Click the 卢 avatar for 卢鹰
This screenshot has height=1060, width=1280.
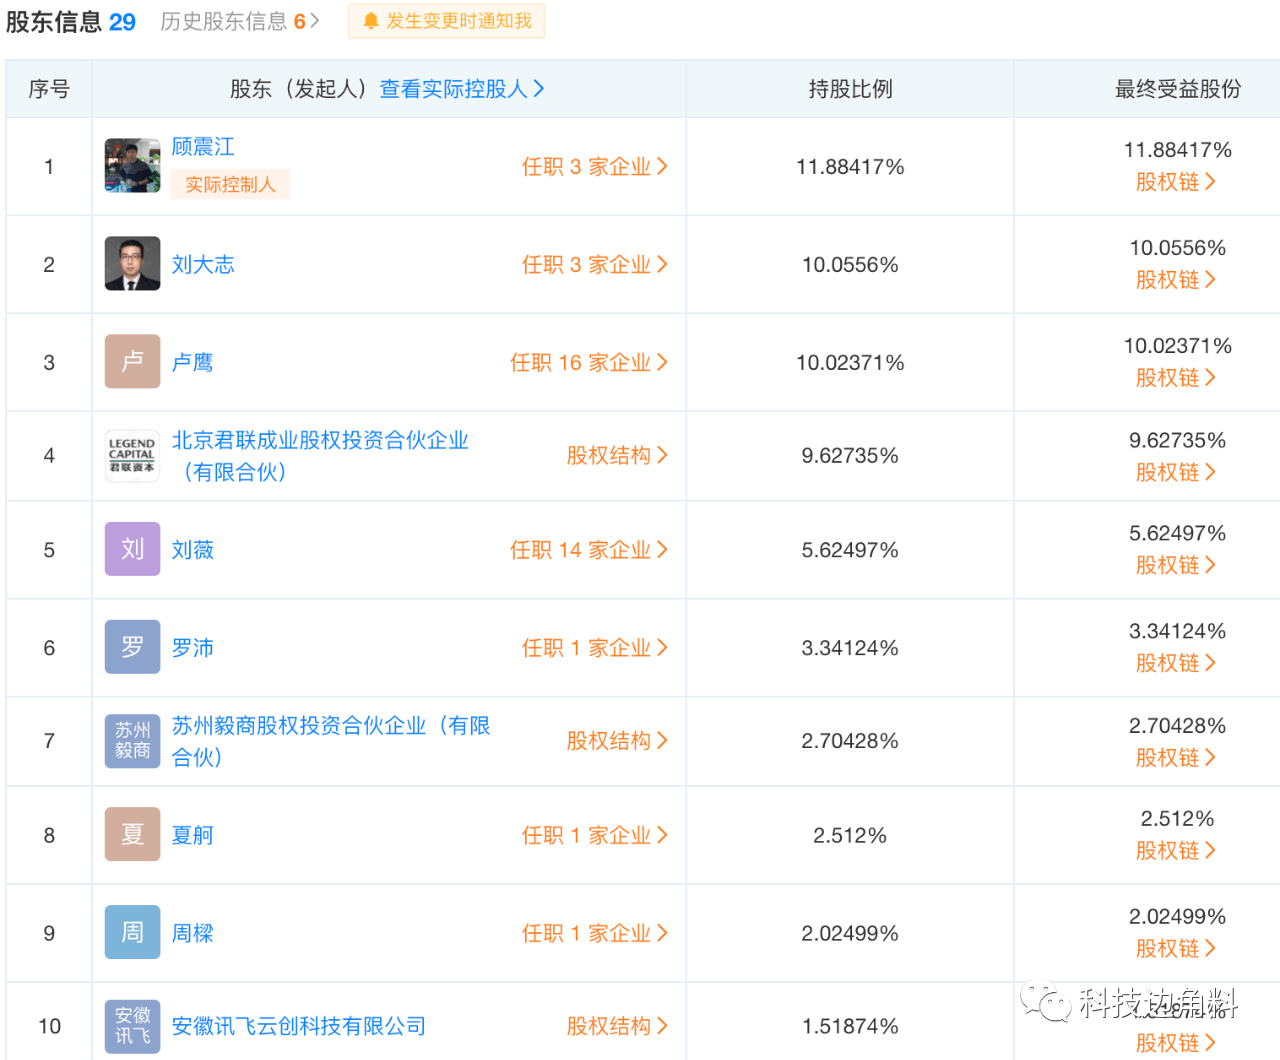coord(132,362)
